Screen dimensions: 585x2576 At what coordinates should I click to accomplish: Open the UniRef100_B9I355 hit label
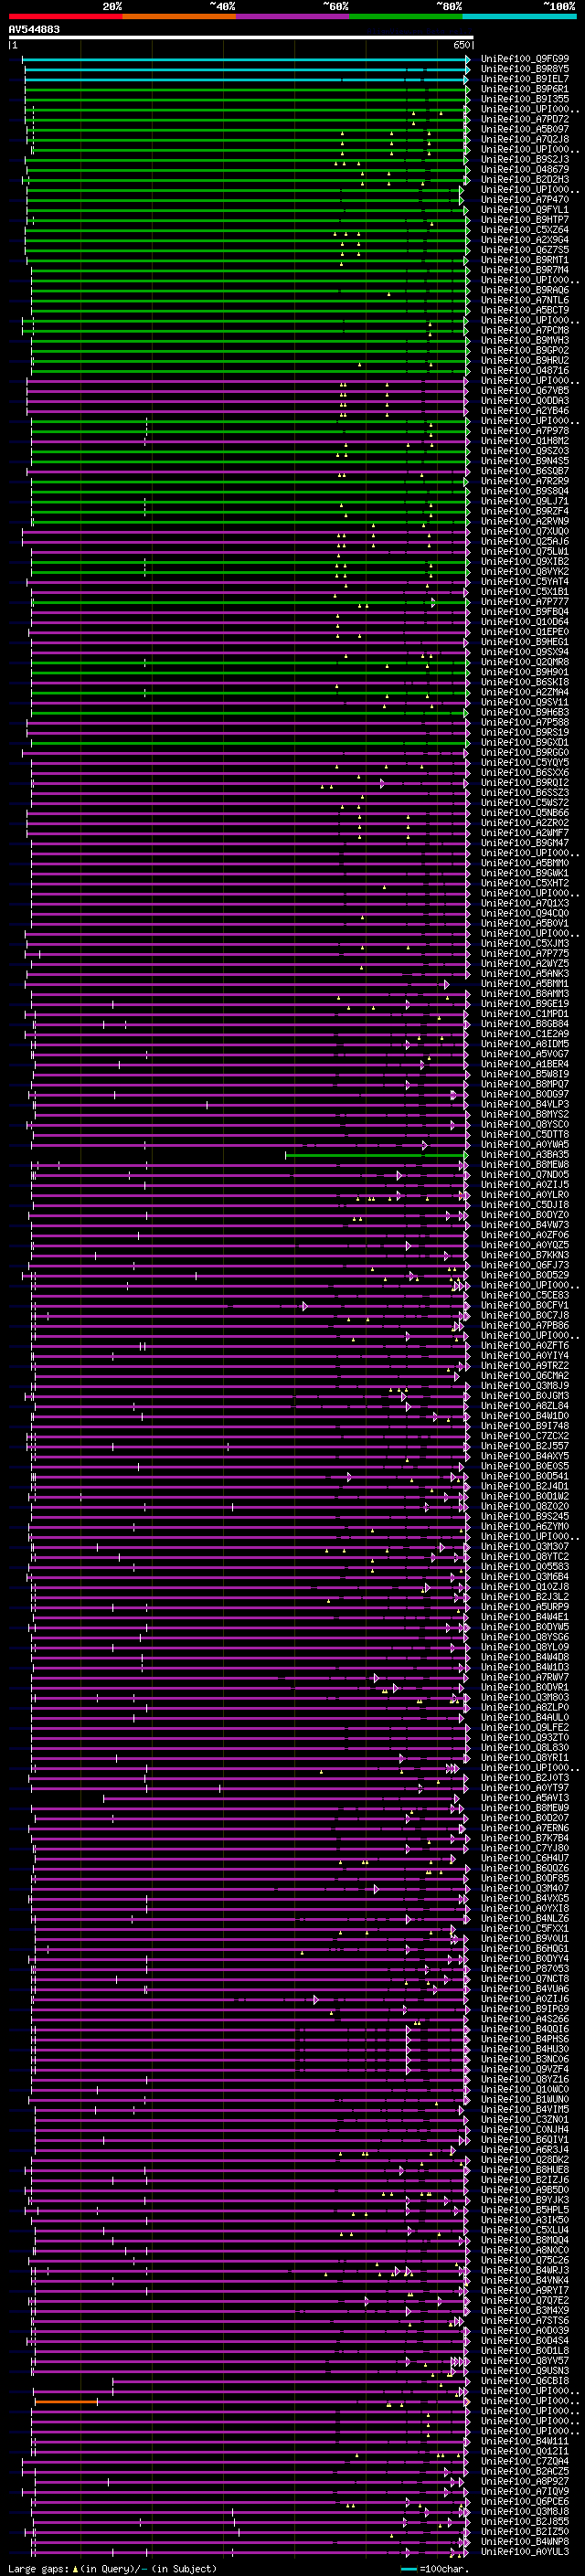(x=525, y=99)
